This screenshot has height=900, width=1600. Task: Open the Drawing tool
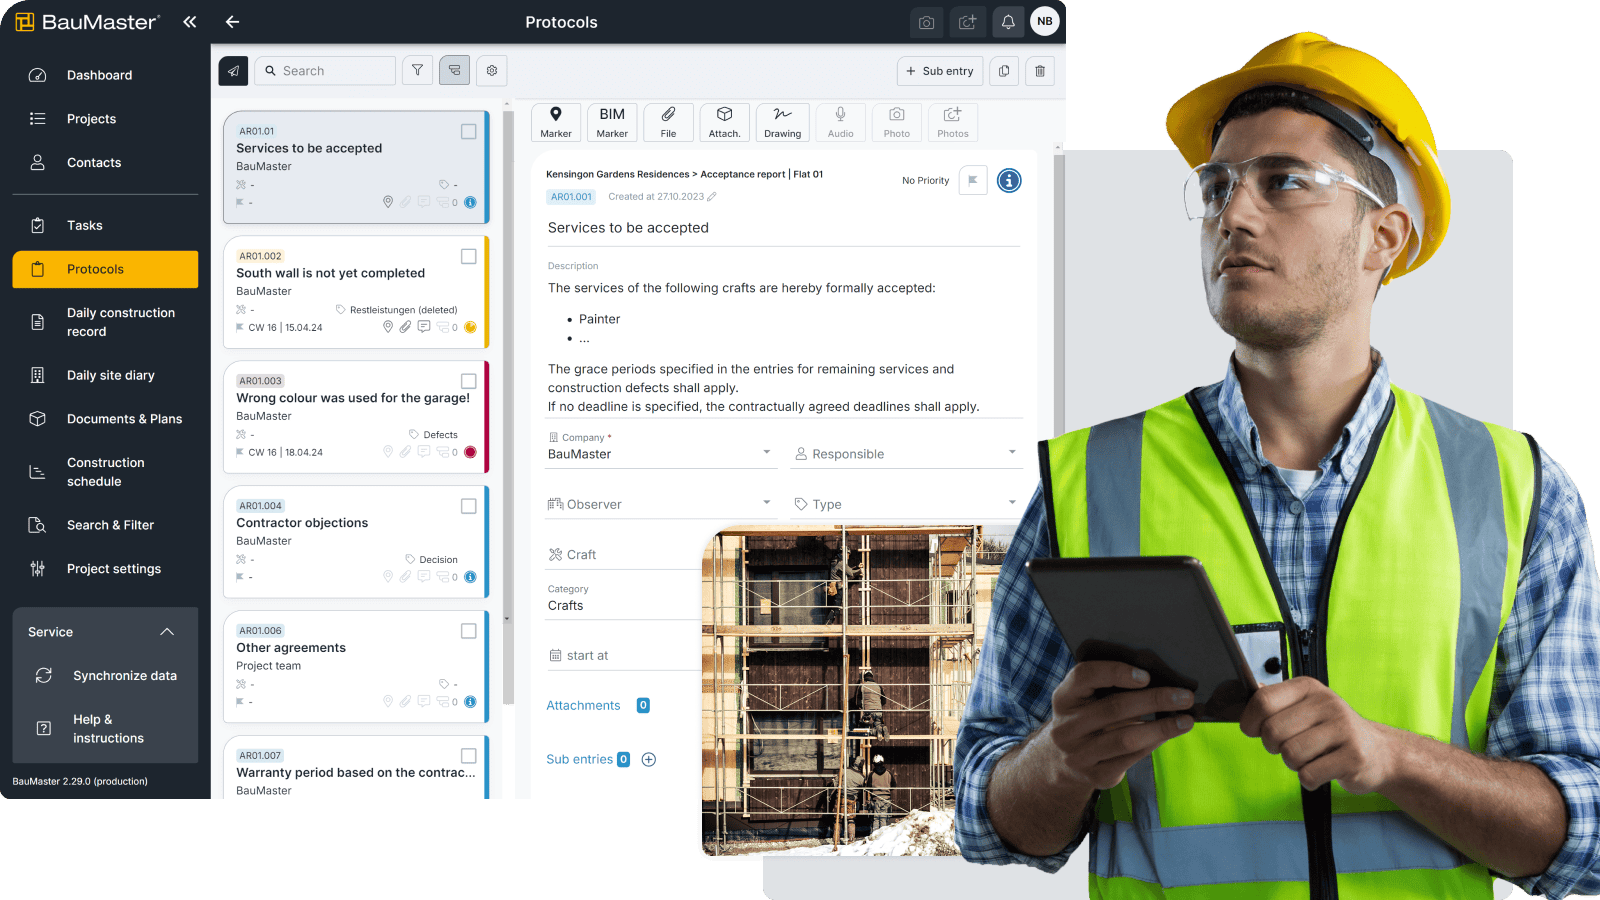click(782, 121)
